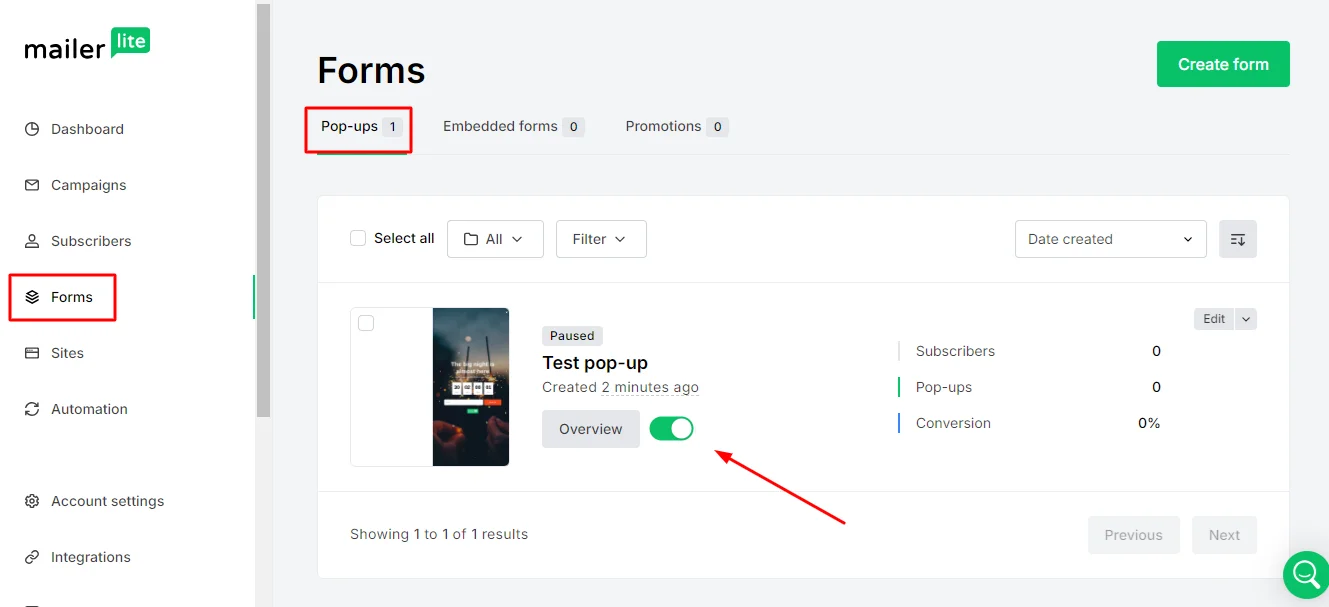This screenshot has width=1329, height=607.
Task: Click Edit on Test pop-up
Action: (1214, 319)
